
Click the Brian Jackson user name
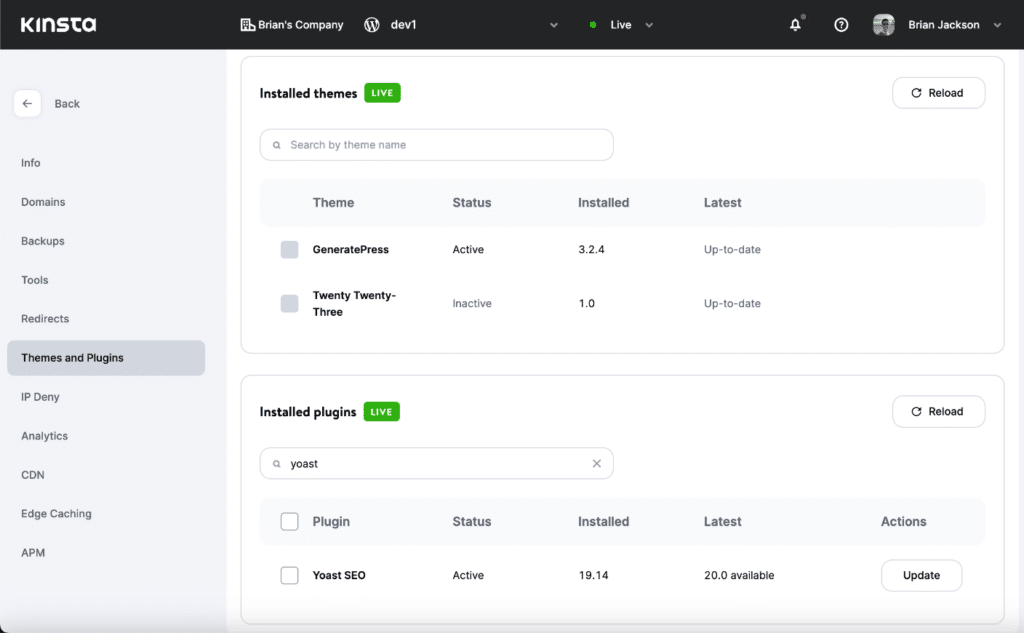pyautogui.click(x=944, y=25)
